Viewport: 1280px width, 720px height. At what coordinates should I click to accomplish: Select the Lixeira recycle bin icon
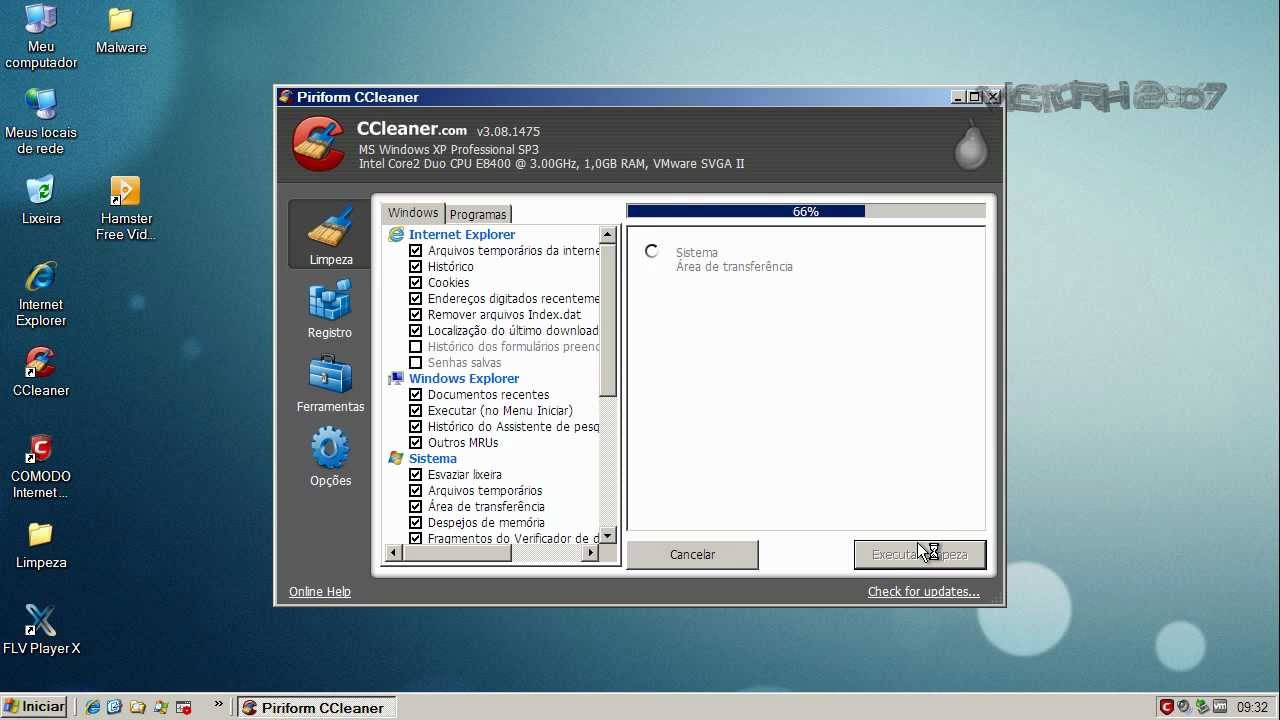pos(41,200)
